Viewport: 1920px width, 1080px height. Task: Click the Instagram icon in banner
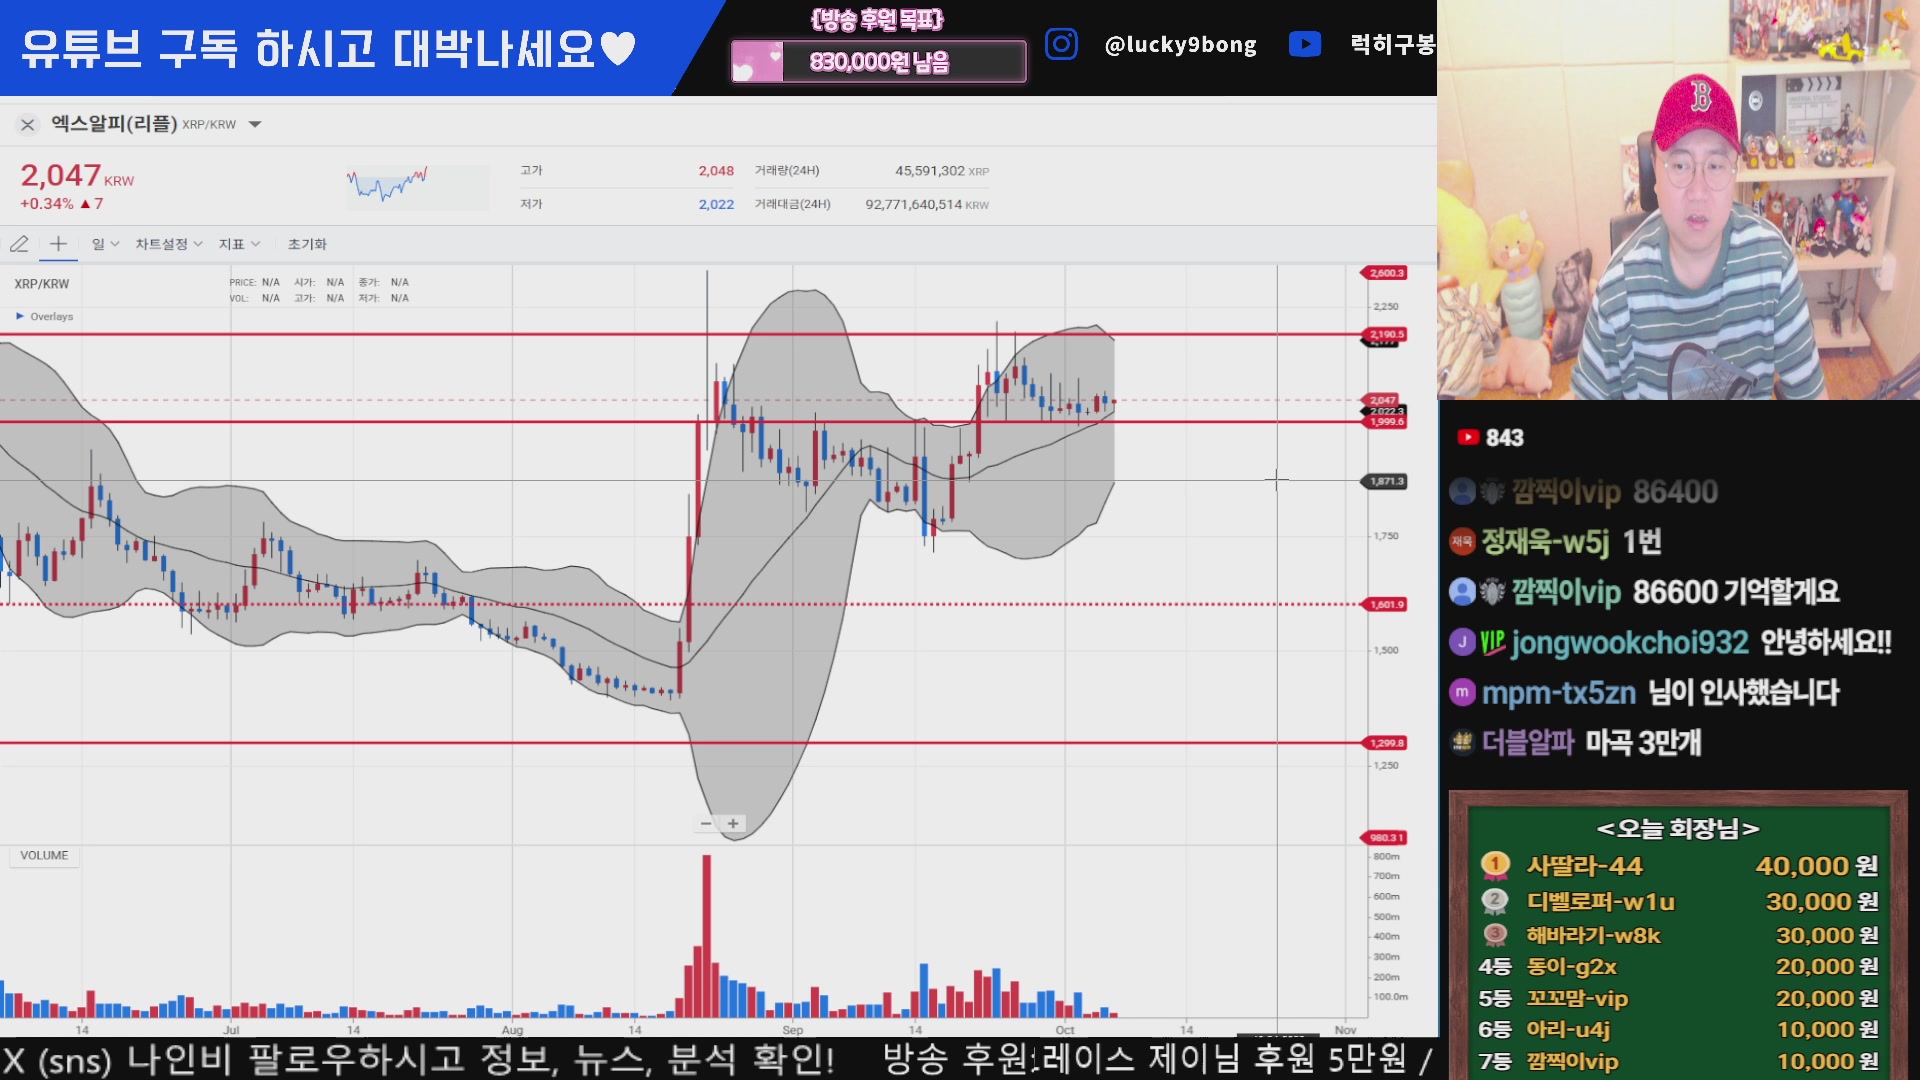click(1061, 44)
